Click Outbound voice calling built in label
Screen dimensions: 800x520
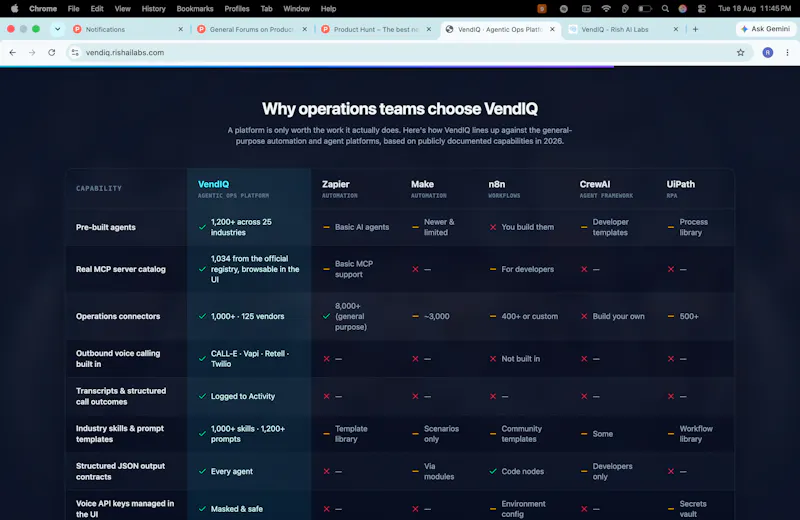118,359
